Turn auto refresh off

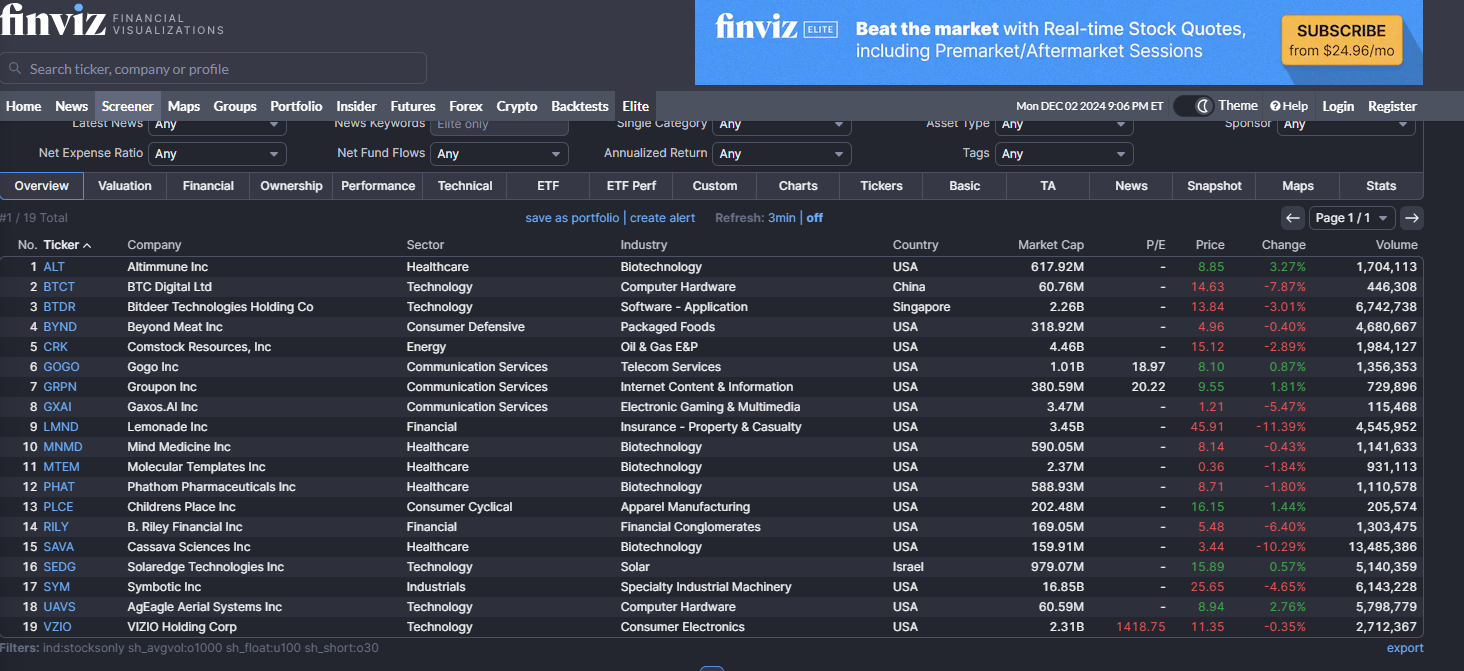click(x=815, y=218)
